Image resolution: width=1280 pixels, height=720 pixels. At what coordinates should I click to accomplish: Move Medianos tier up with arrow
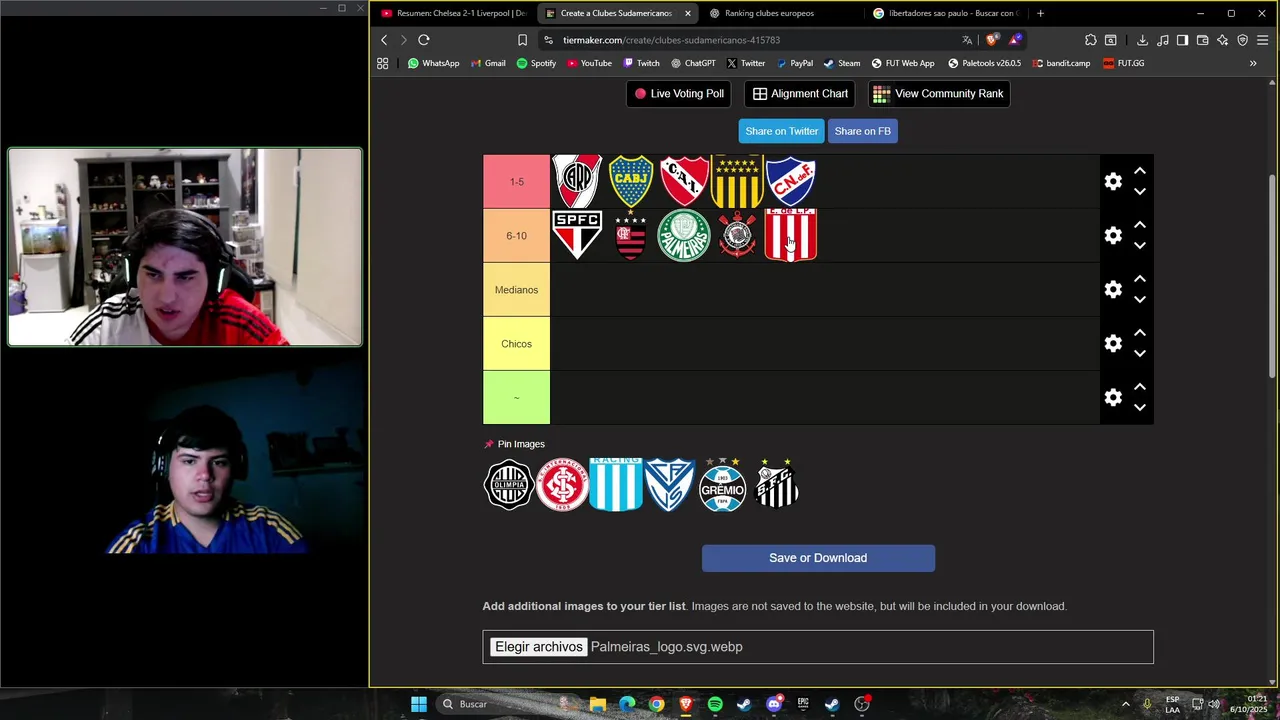click(x=1140, y=279)
